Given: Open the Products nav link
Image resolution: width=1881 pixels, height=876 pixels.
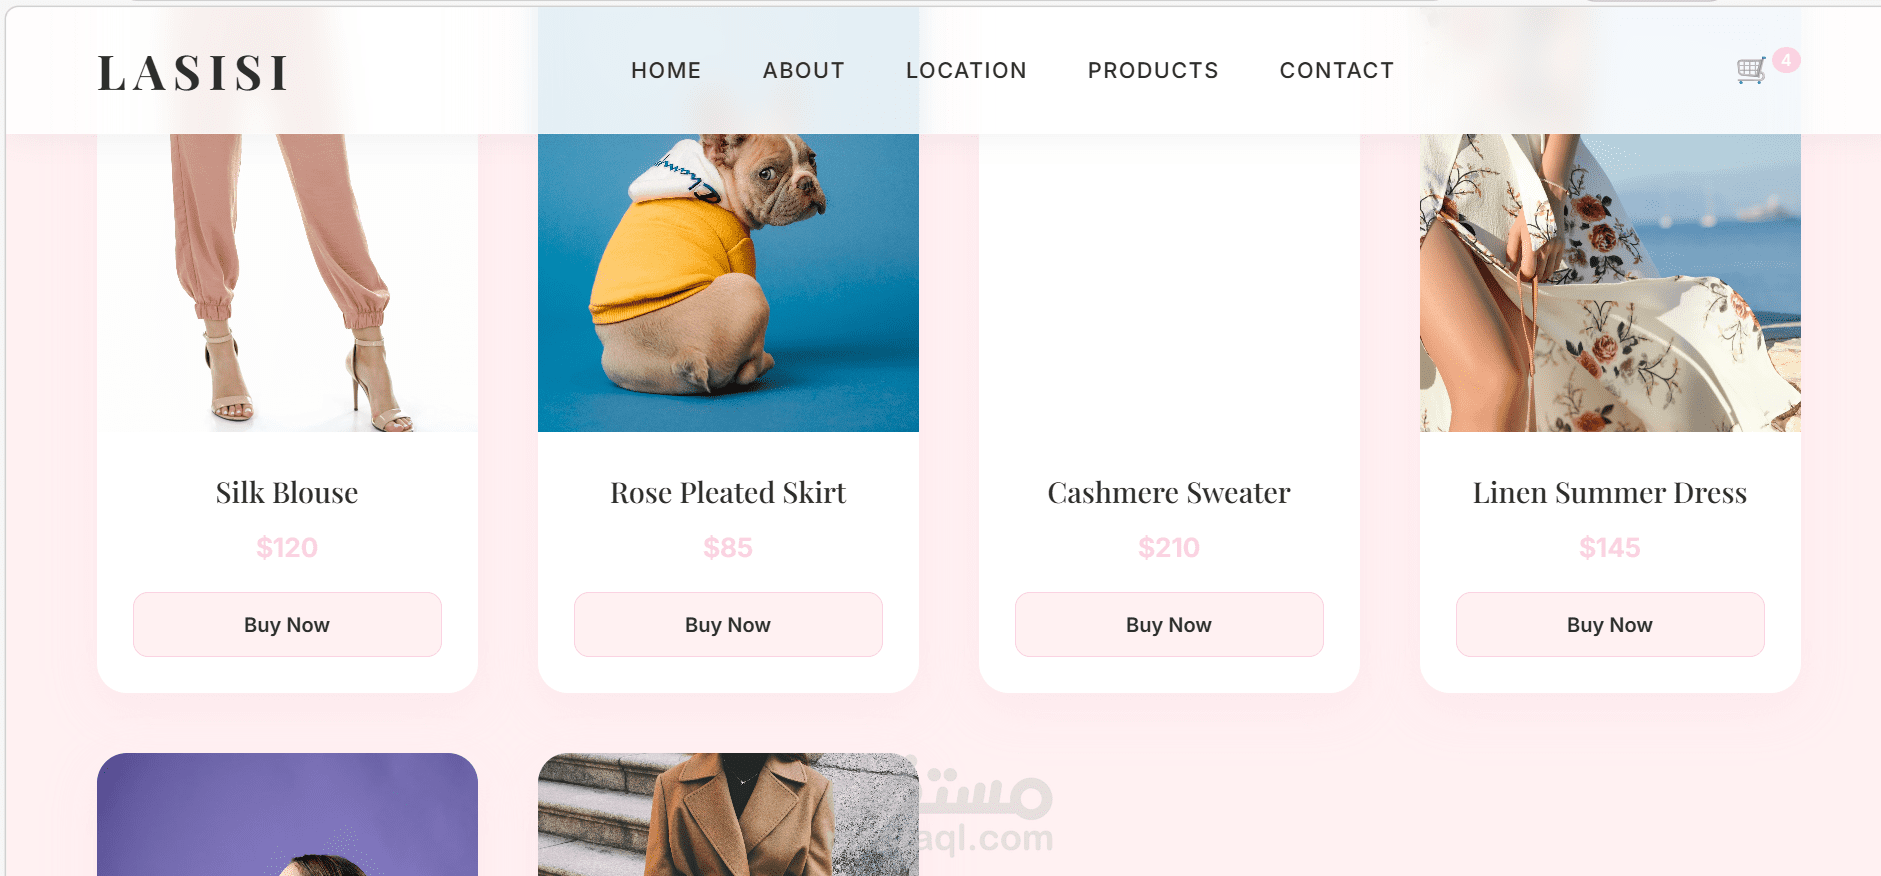Looking at the screenshot, I should [x=1153, y=70].
